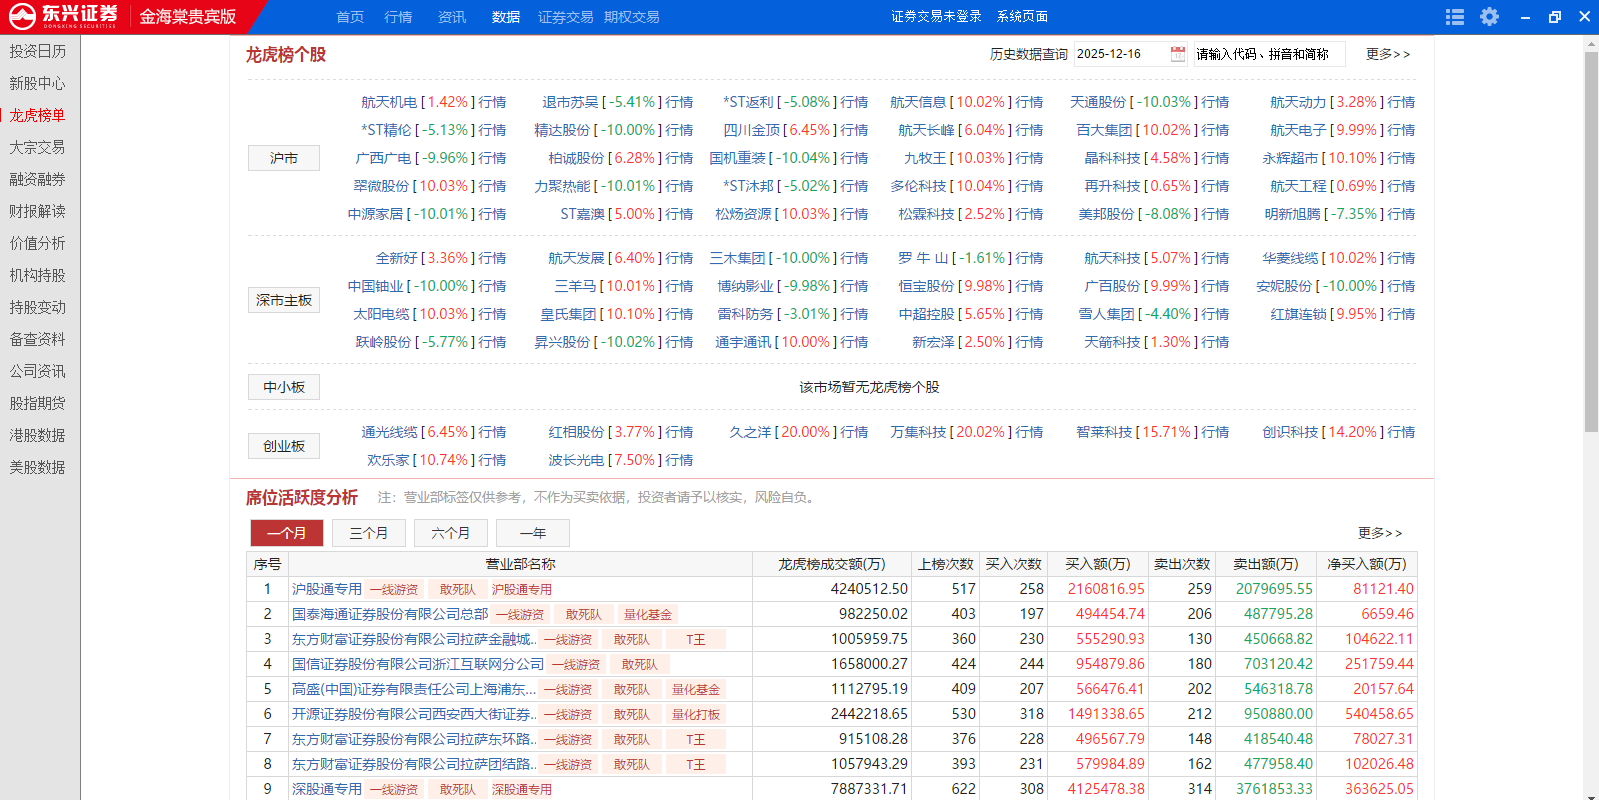Select the 一年 period filter
Image resolution: width=1599 pixels, height=800 pixels.
[533, 533]
